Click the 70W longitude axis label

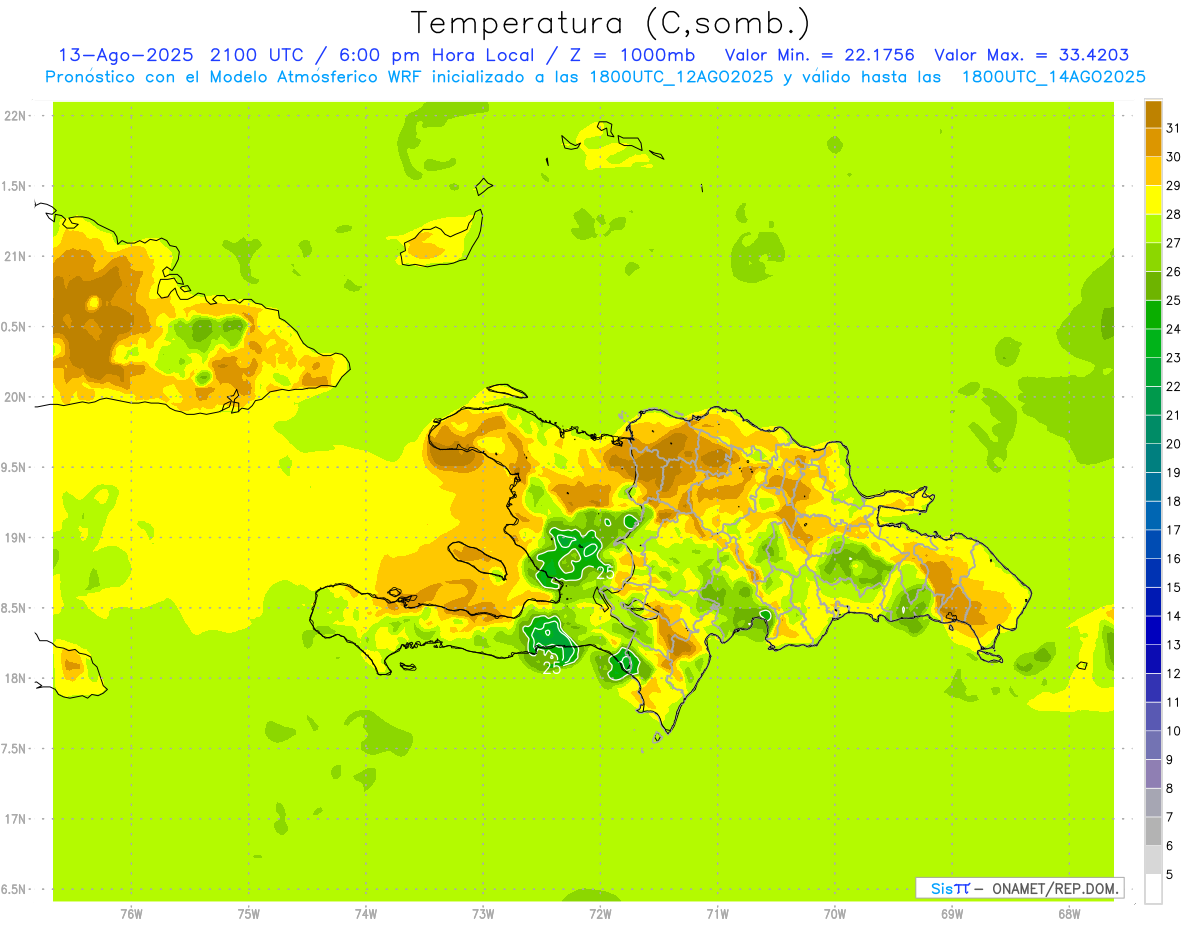(835, 913)
